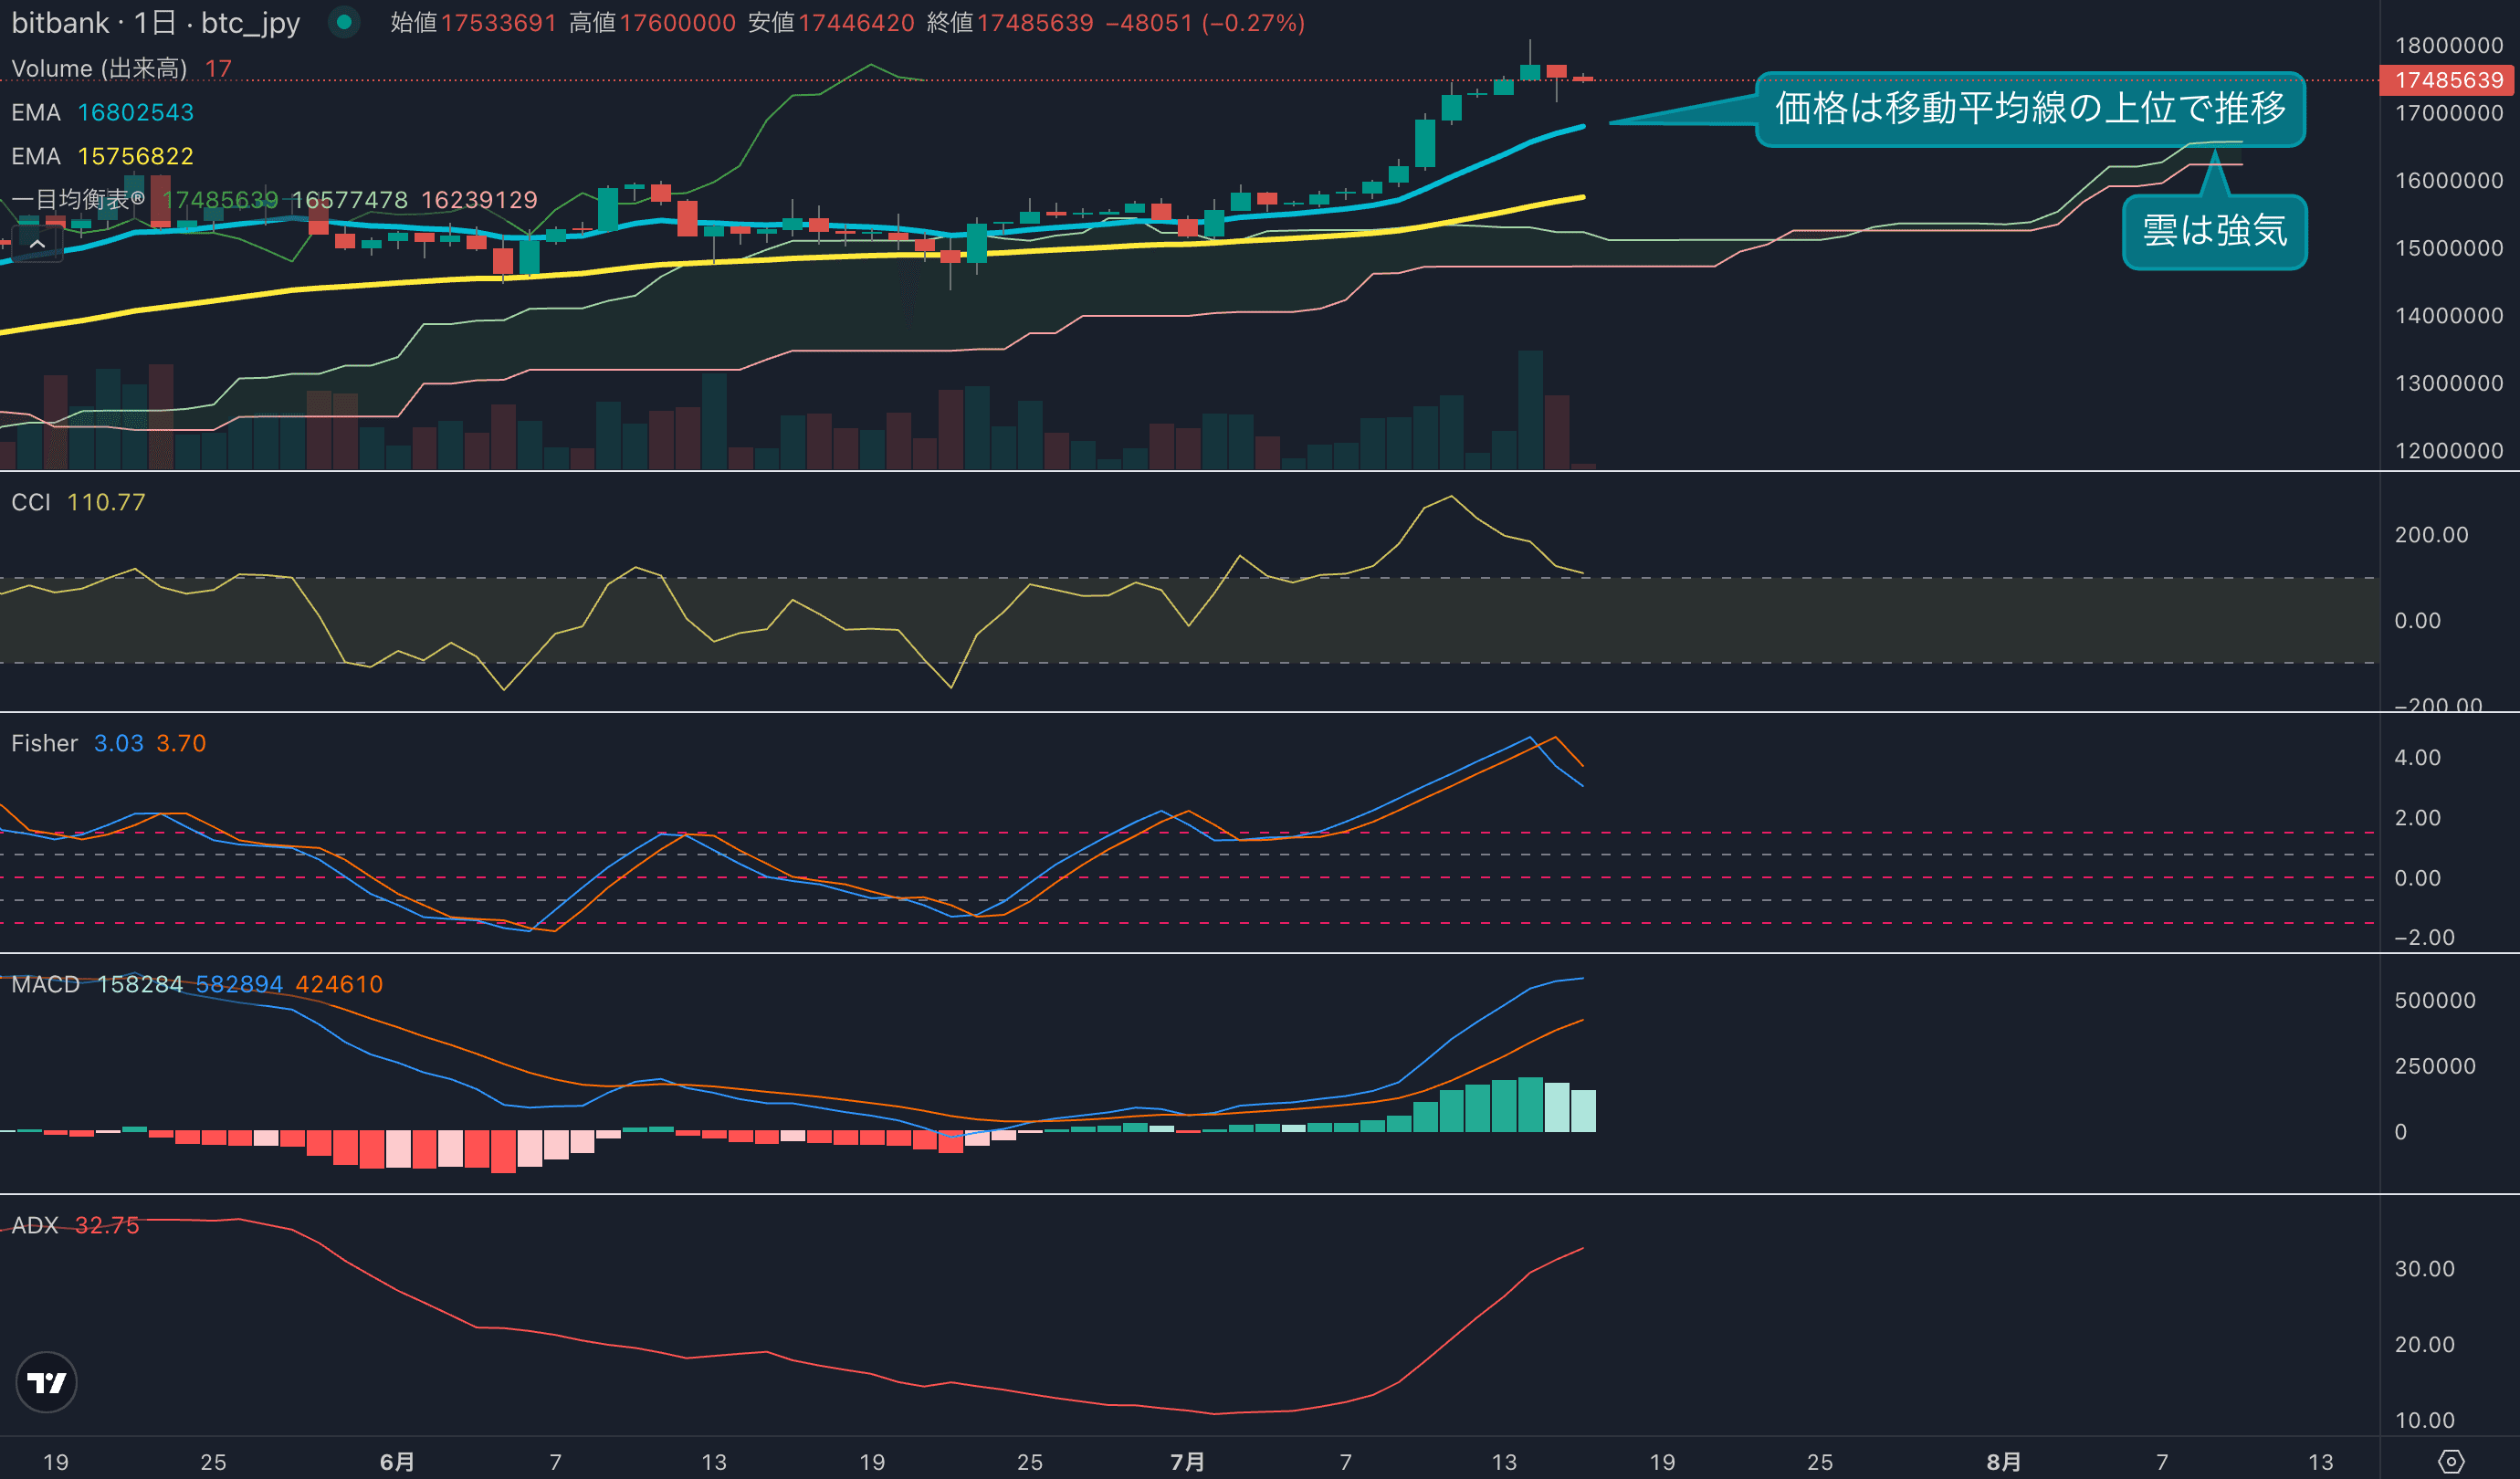Select the yellow EMA 15756822 legend

[x=103, y=156]
